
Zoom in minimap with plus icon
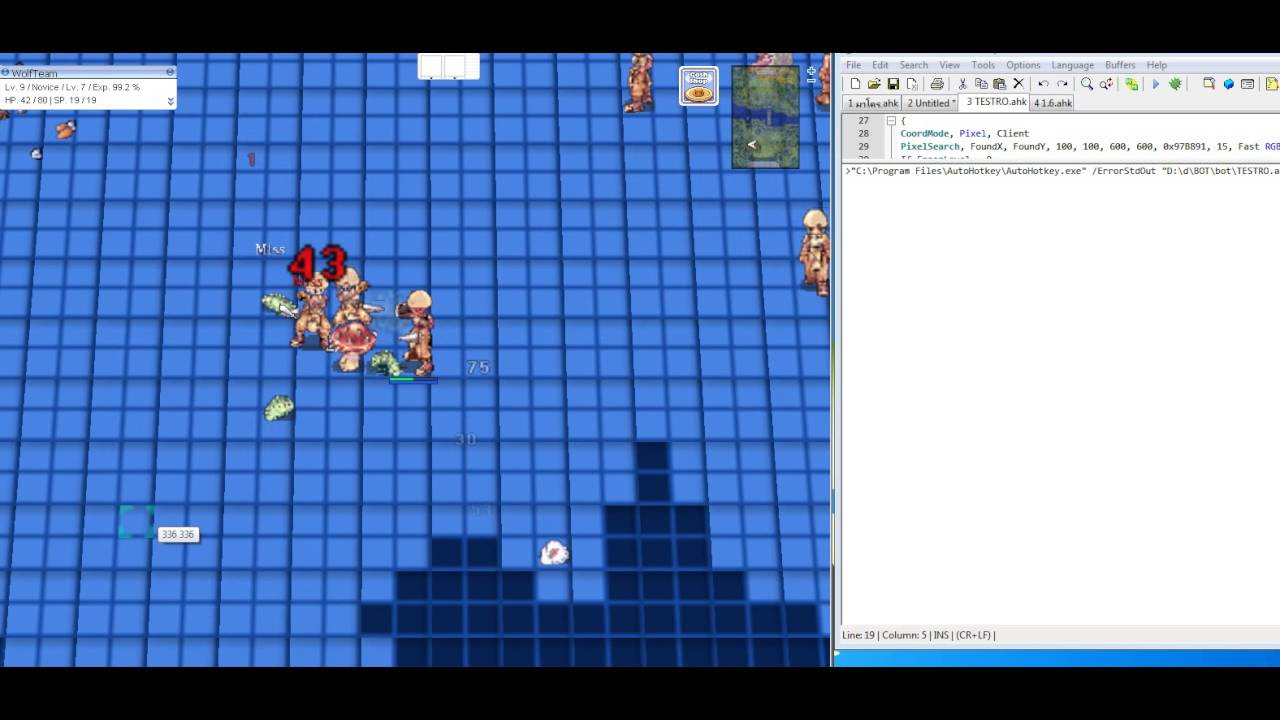pyautogui.click(x=811, y=70)
